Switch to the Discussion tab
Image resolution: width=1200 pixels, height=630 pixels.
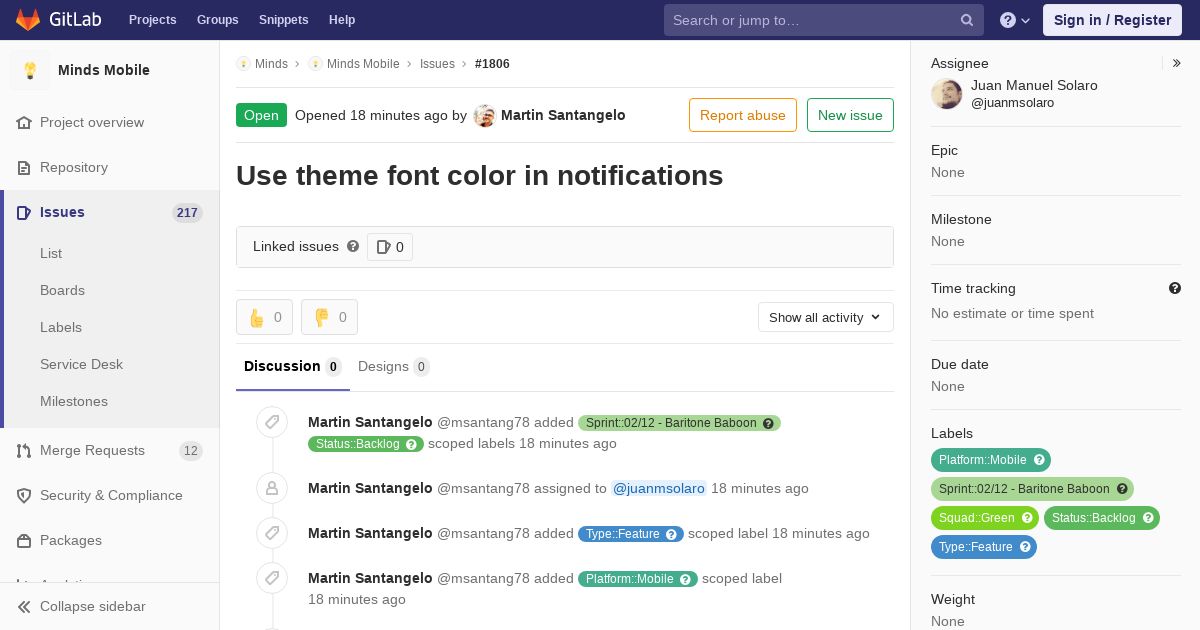[293, 366]
